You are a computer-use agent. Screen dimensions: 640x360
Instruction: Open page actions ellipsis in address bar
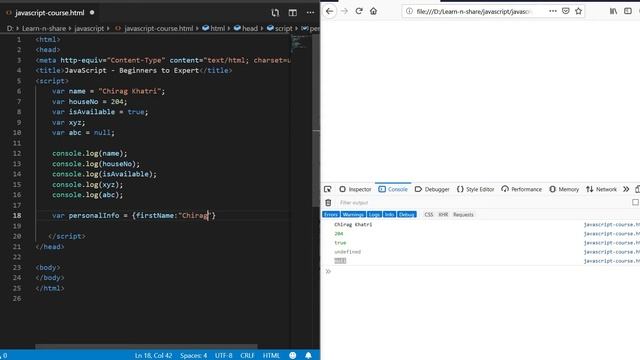point(553,11)
